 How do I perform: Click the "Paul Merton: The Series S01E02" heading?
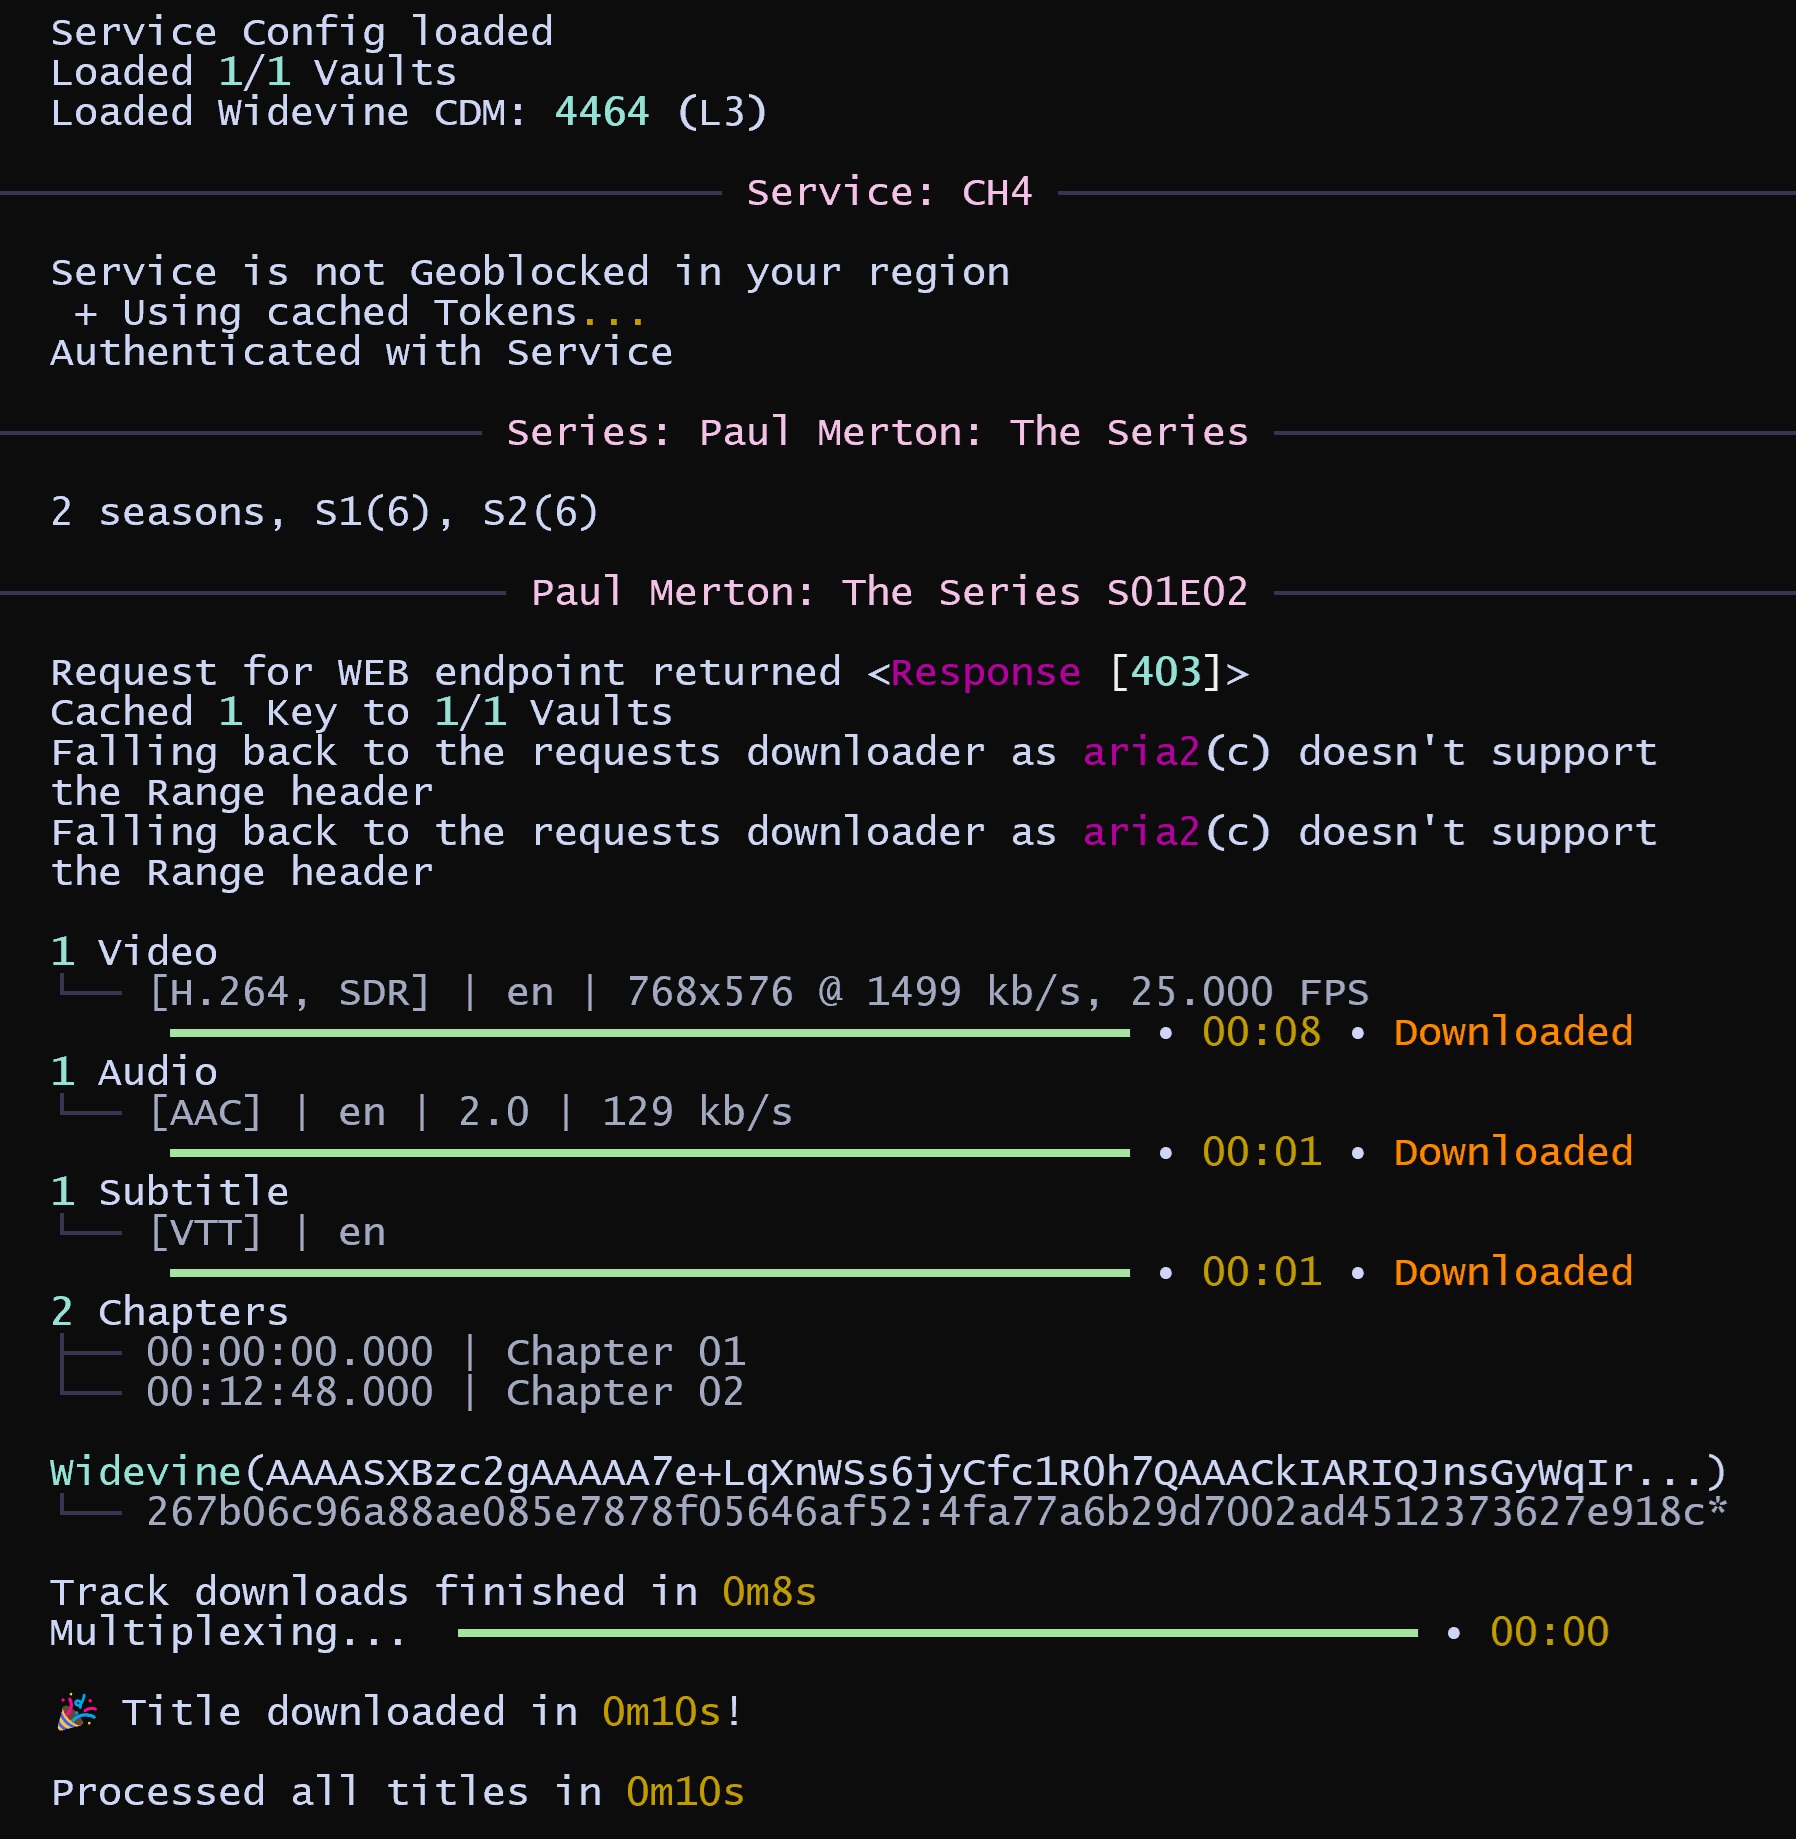tap(889, 592)
